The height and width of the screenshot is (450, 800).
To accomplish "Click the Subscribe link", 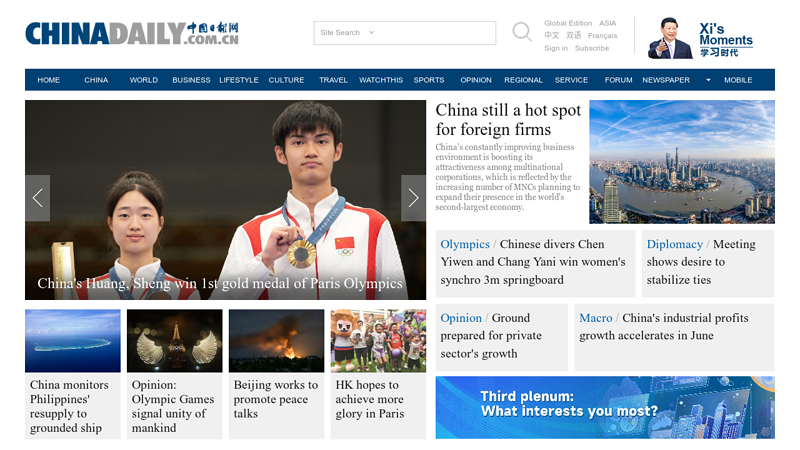I will [x=592, y=48].
